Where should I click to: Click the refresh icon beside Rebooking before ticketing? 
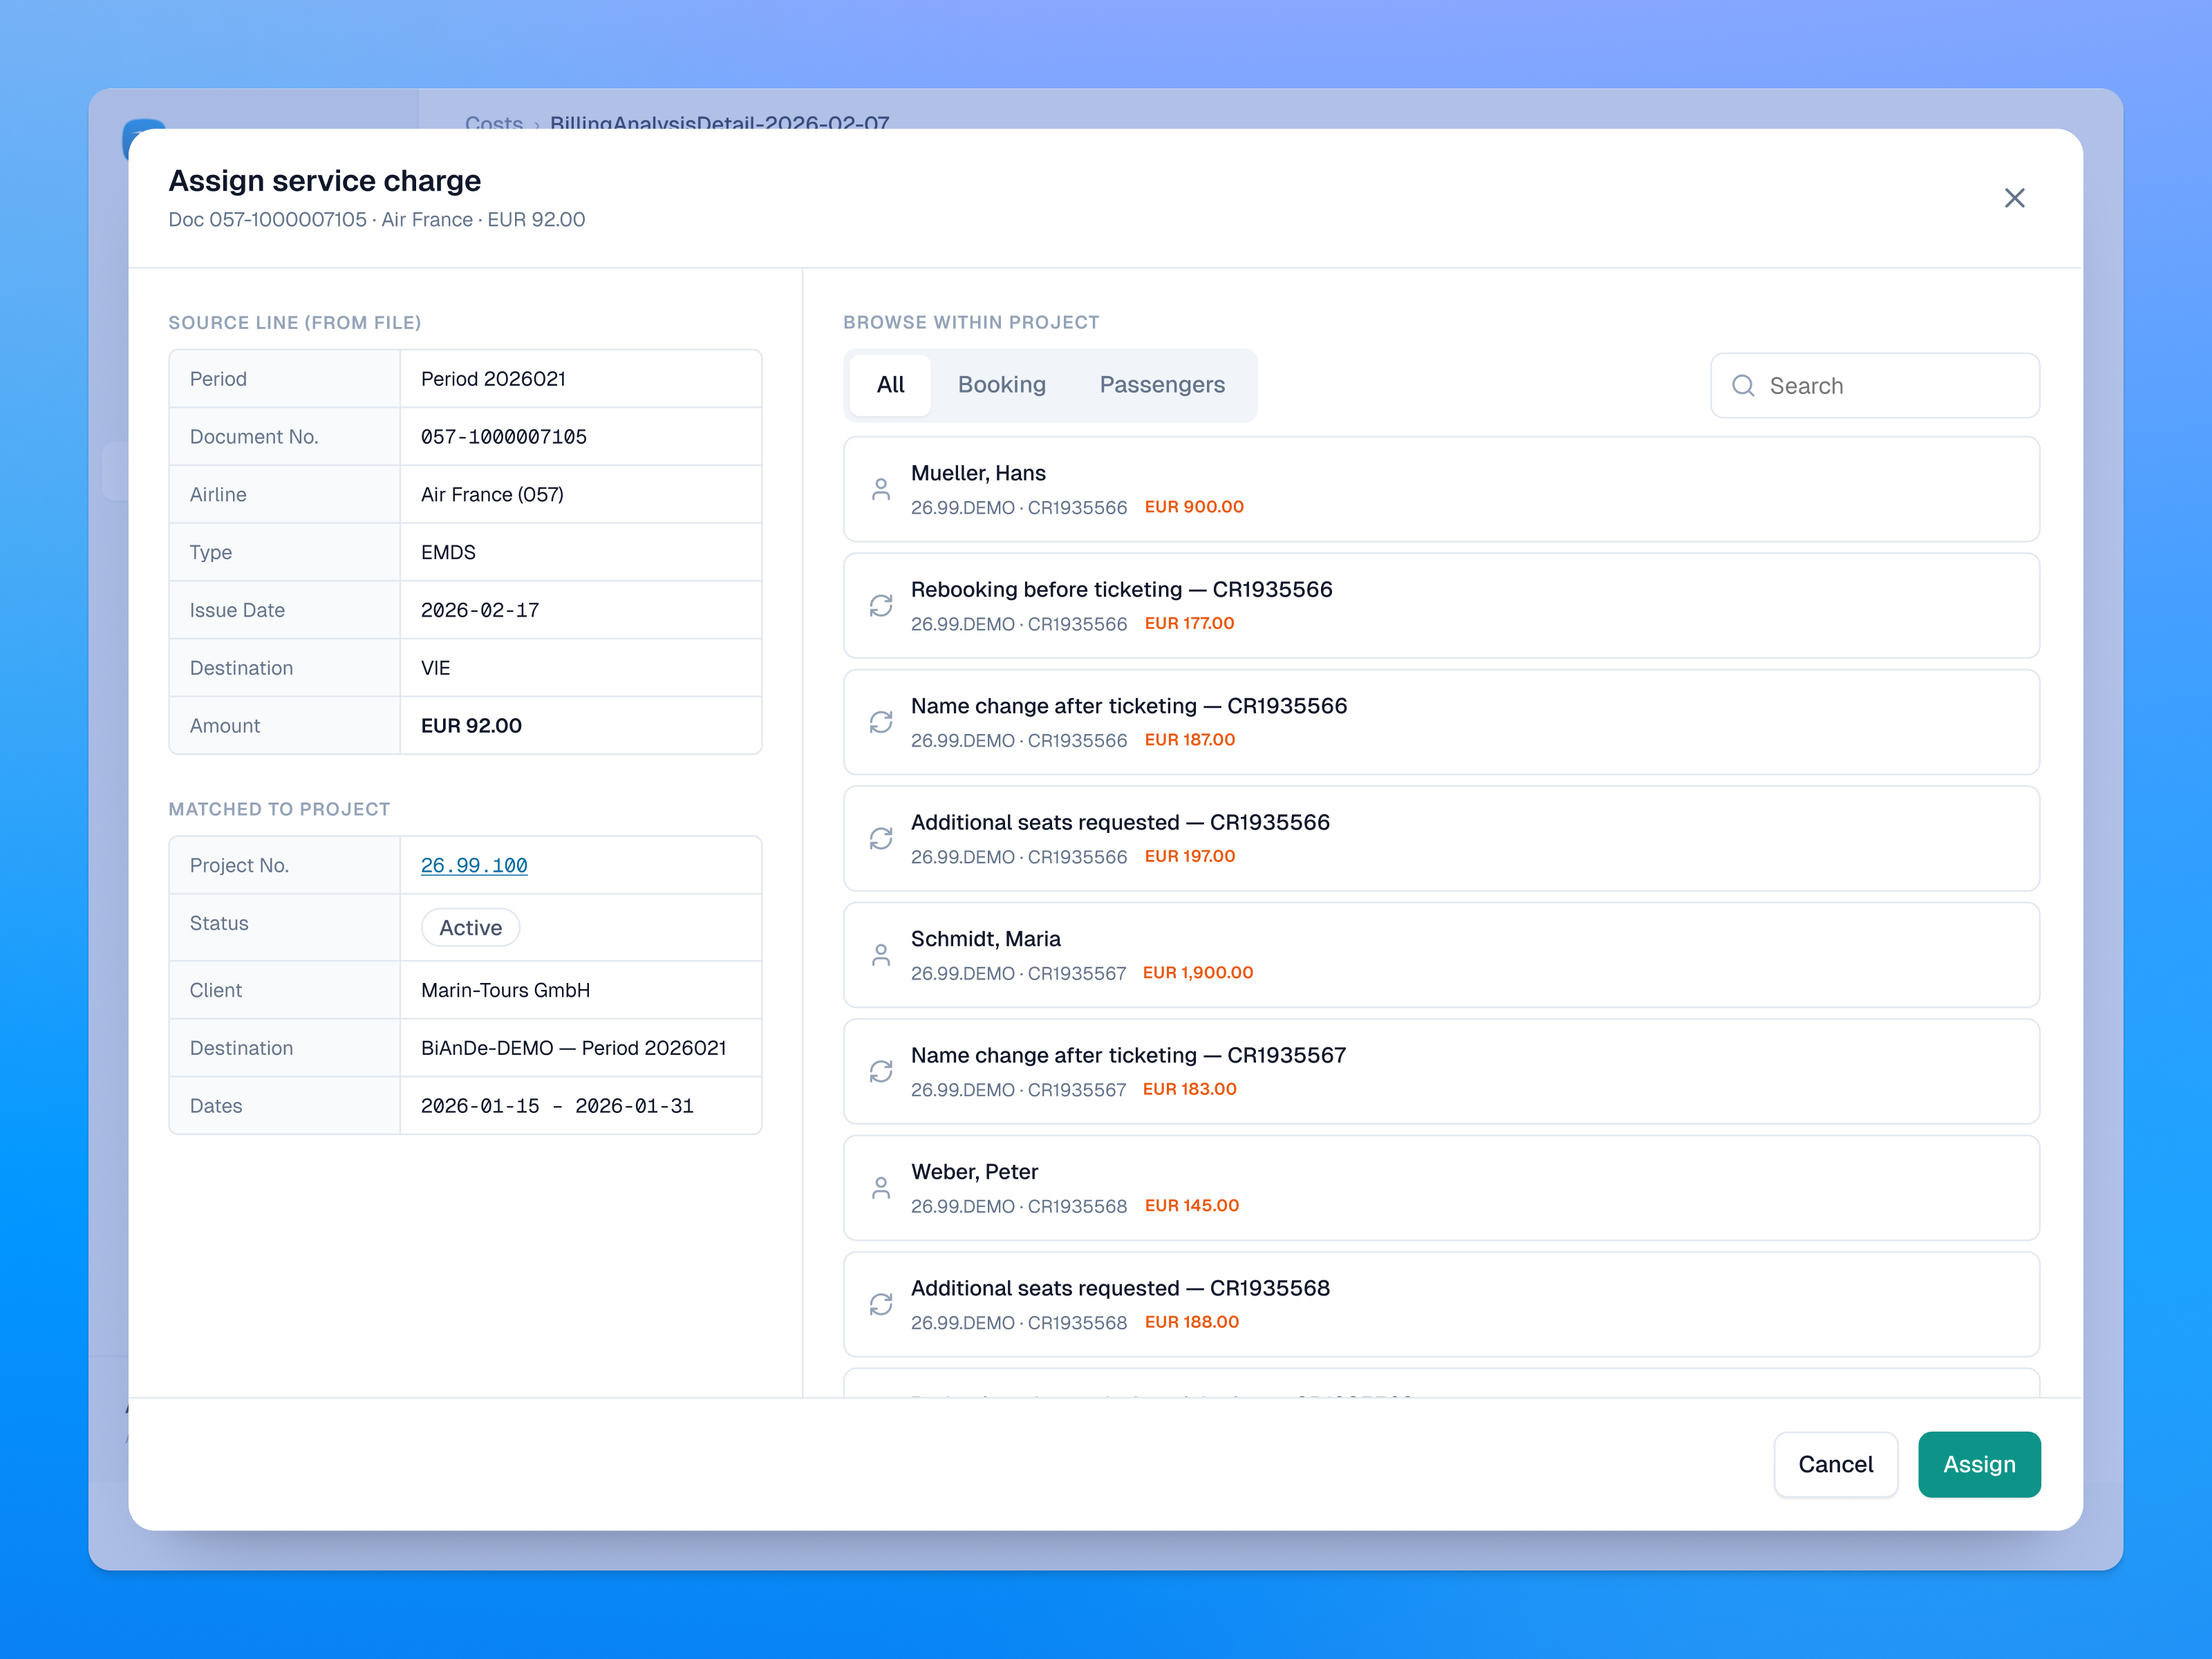click(x=881, y=606)
